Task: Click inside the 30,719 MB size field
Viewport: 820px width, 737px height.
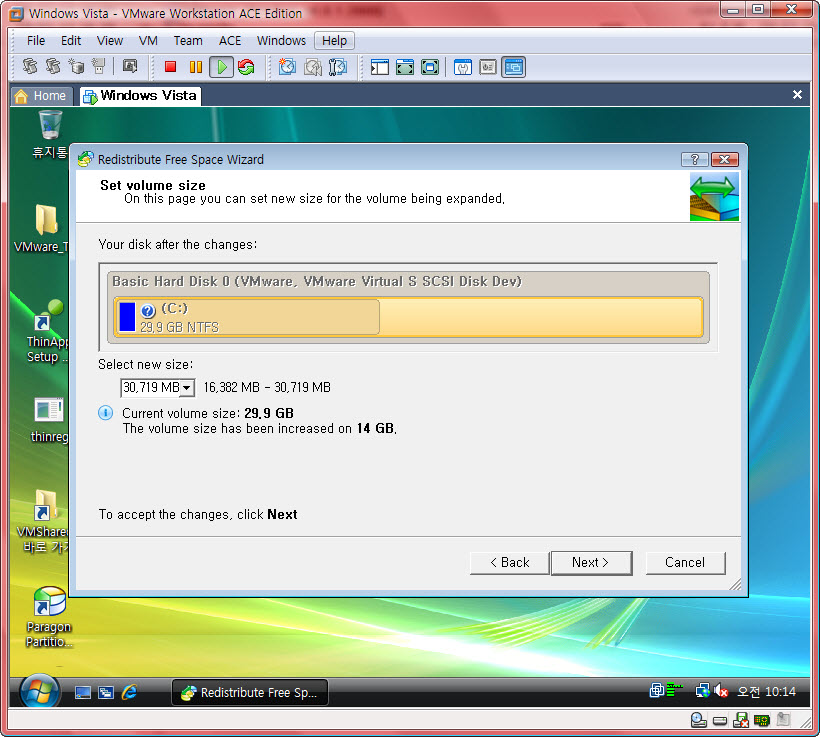Action: [151, 388]
